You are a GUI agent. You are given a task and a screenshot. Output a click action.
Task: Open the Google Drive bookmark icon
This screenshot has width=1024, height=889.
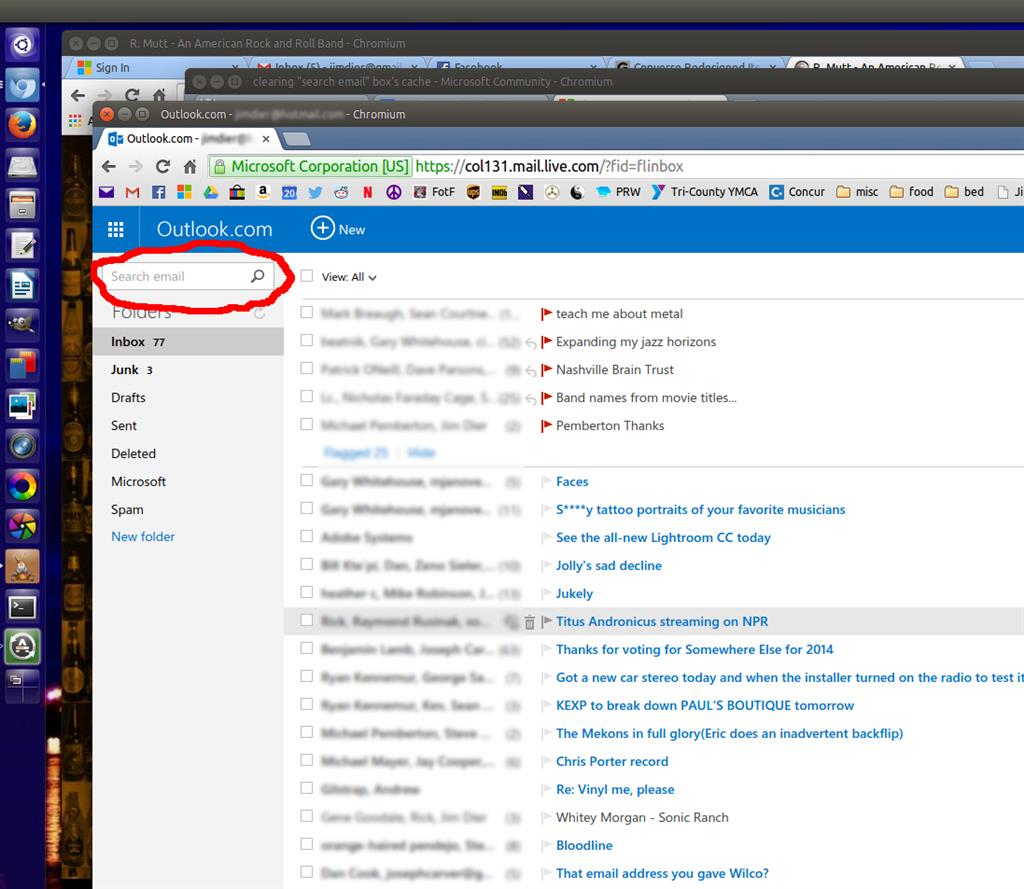click(x=210, y=192)
